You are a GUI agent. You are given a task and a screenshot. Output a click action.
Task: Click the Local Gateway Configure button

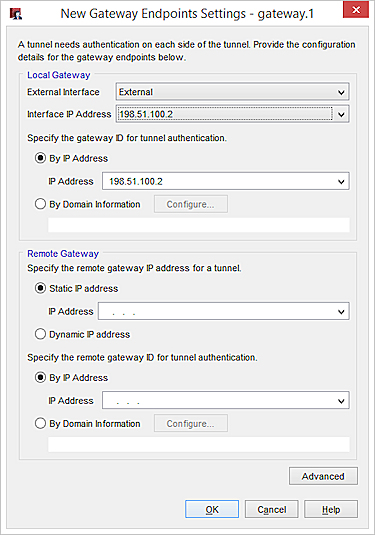pos(190,204)
